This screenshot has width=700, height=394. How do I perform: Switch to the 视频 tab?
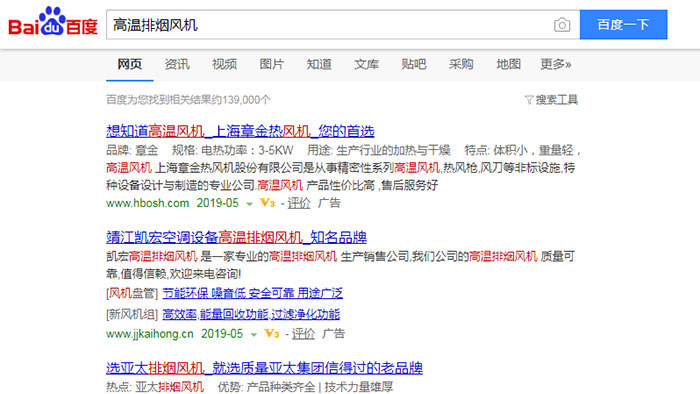click(x=224, y=64)
